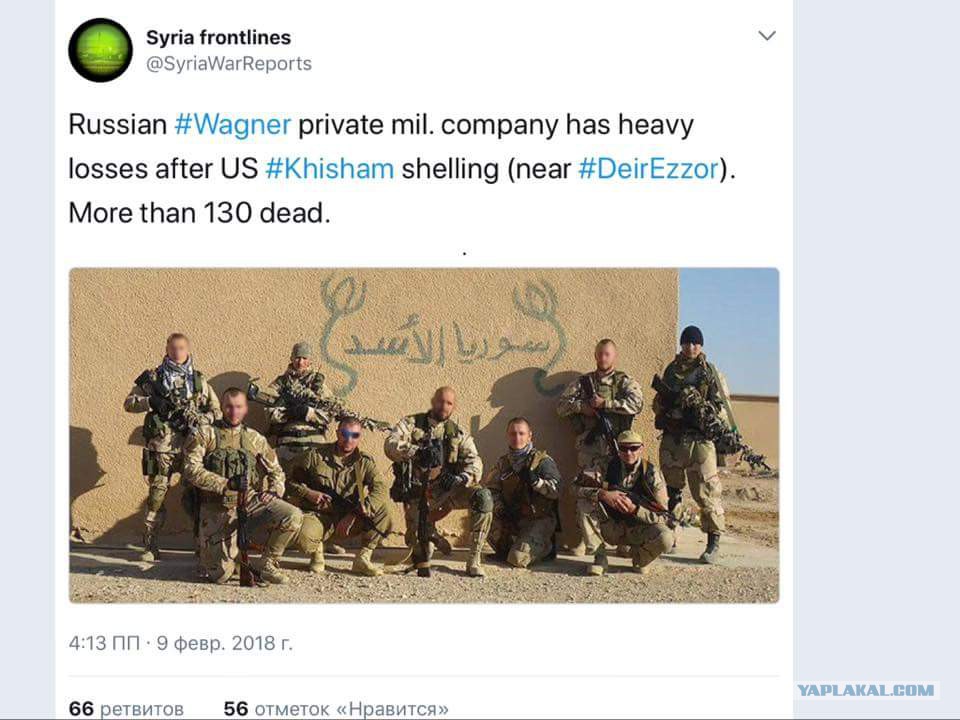Follow the #Khisham hashtag link
The width and height of the screenshot is (960, 720).
tap(330, 168)
